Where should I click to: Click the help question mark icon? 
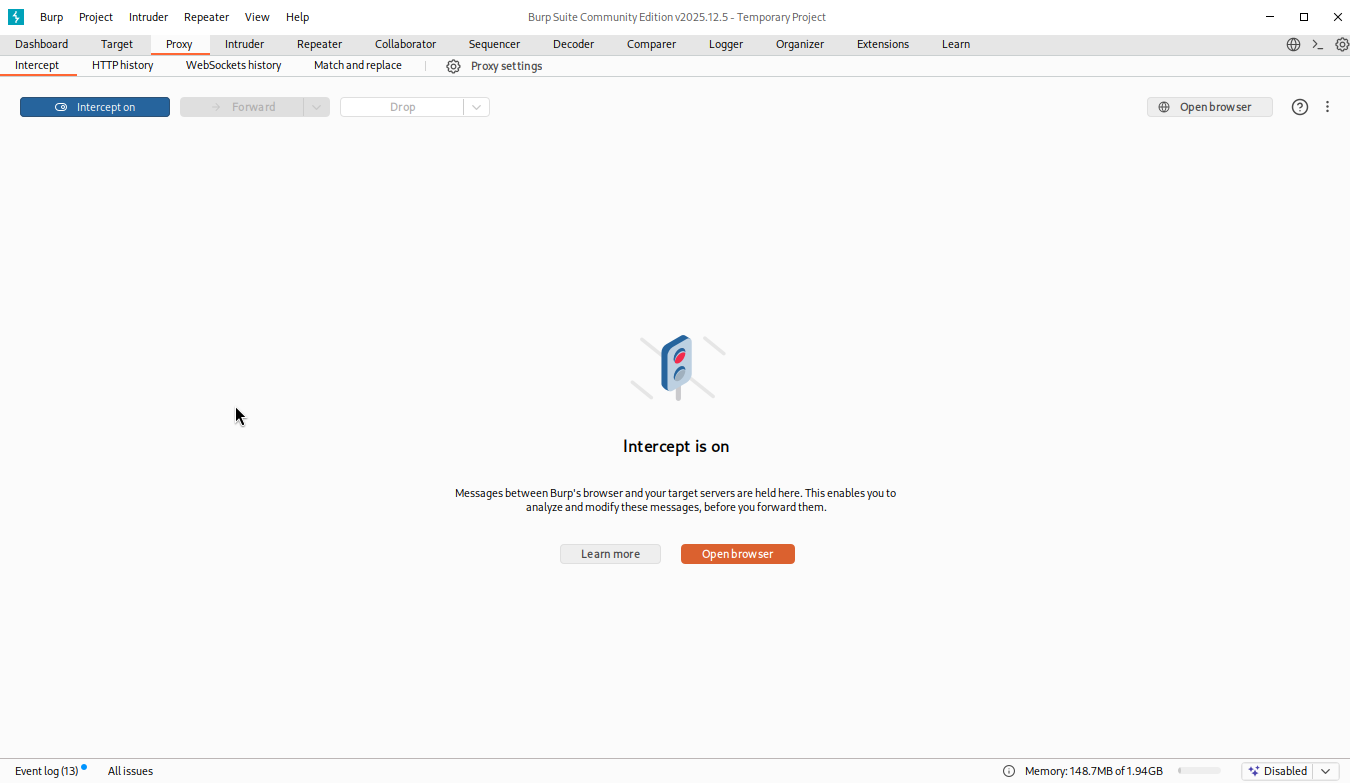(1299, 107)
